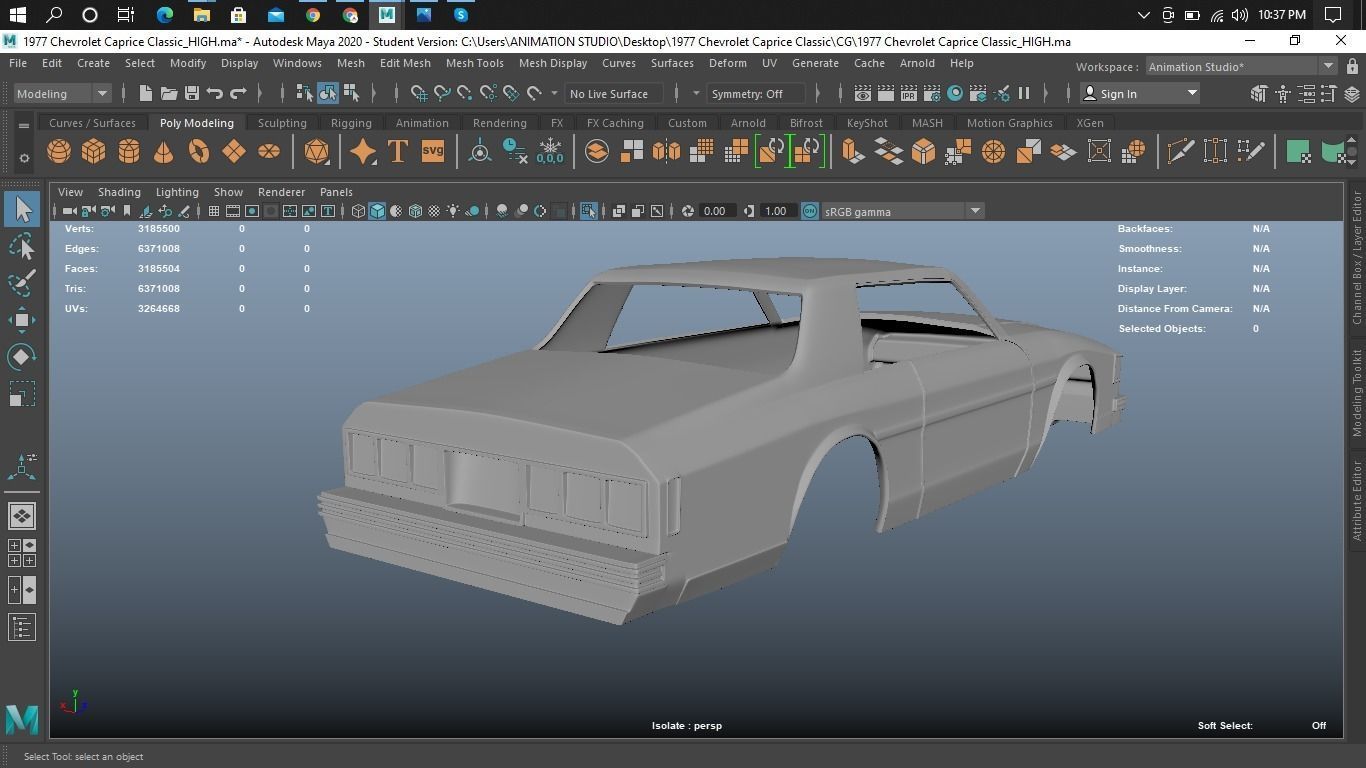Image resolution: width=1366 pixels, height=768 pixels.
Task: Click the center pivot shelf icon
Action: click(x=480, y=152)
